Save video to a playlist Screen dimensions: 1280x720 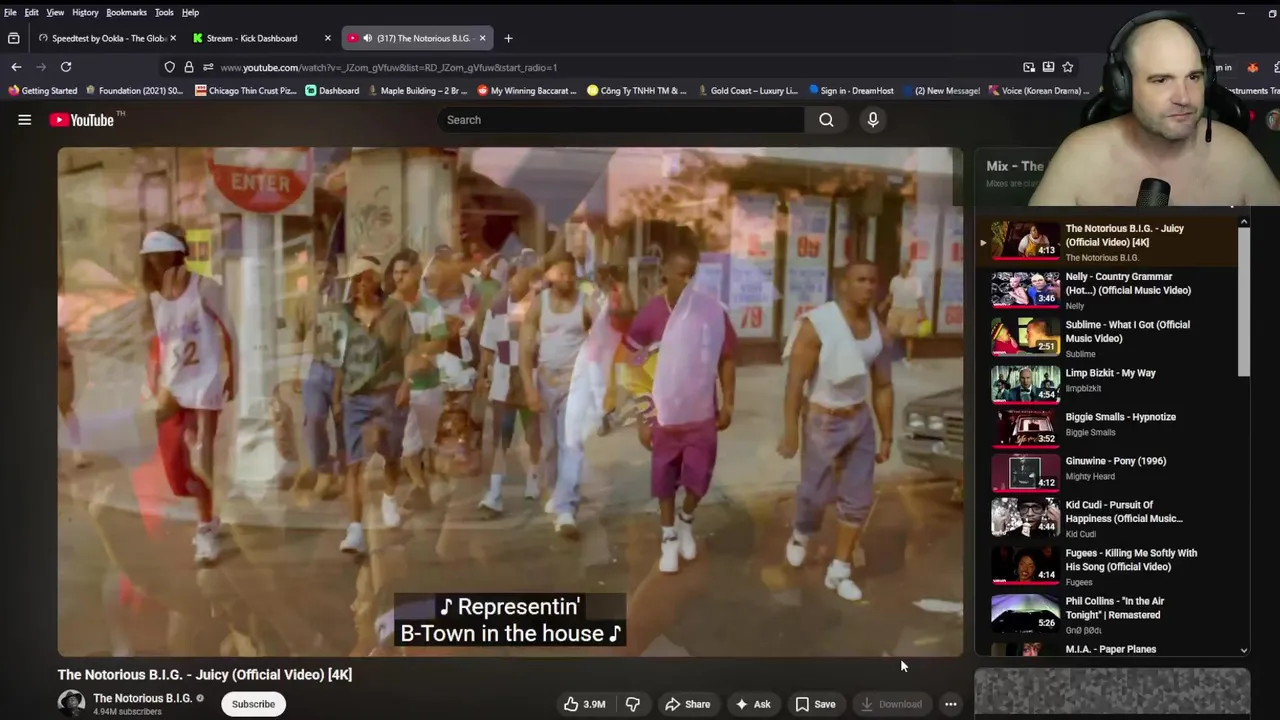point(815,704)
